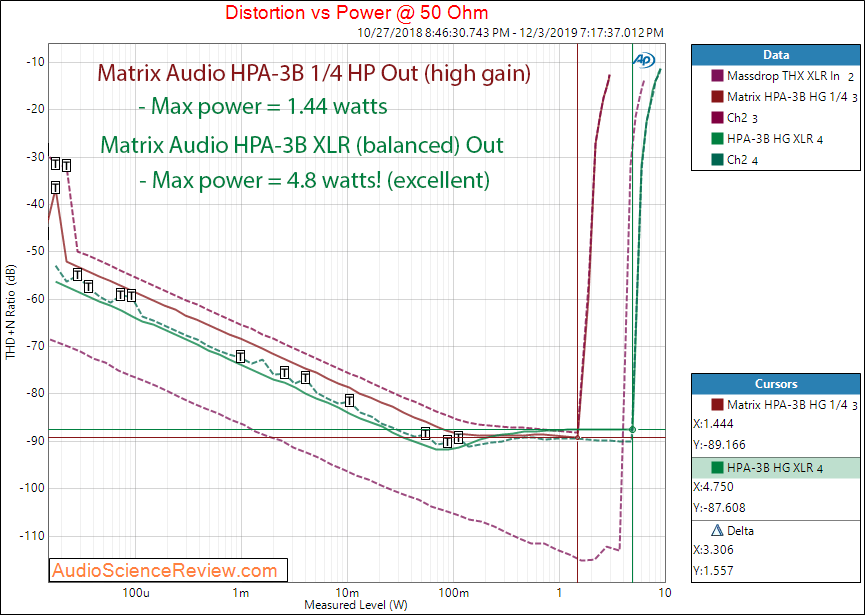The width and height of the screenshot is (865, 615).
Task: Click annotation 'Matrix Audio HPA-3B 1/4 HP Out (high gain)'
Action: [x=314, y=74]
